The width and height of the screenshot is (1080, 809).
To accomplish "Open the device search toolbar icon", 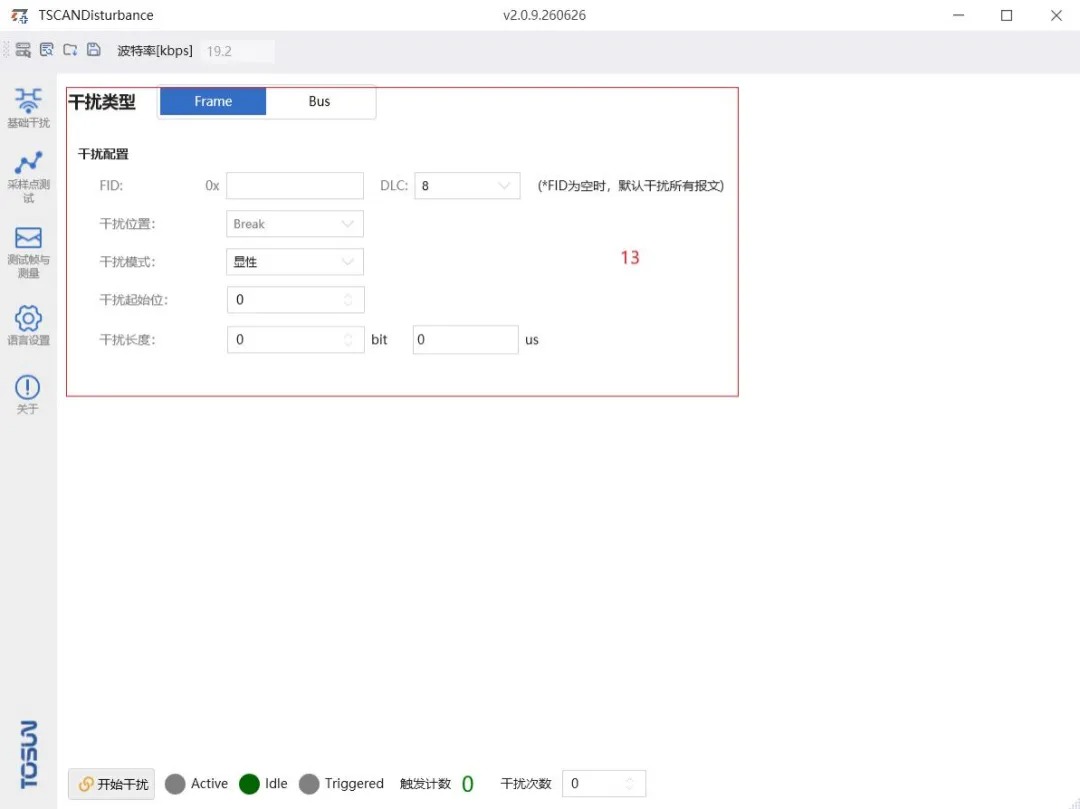I will [23, 50].
